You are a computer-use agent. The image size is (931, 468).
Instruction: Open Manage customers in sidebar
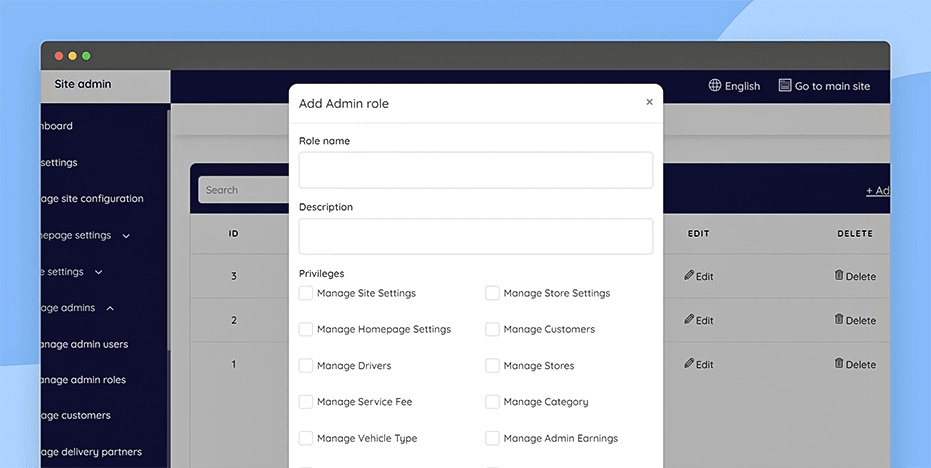coord(75,415)
